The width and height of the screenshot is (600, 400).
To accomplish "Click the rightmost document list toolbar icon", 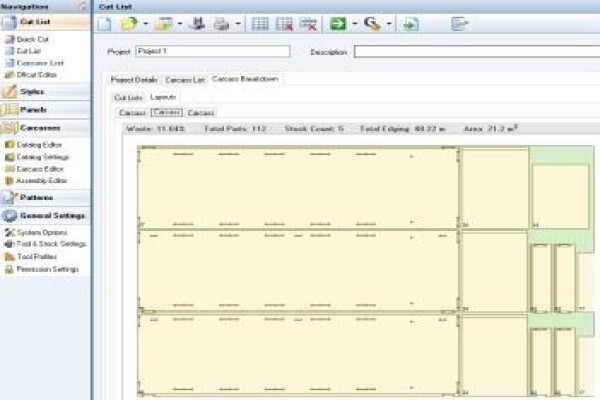I will tap(459, 24).
